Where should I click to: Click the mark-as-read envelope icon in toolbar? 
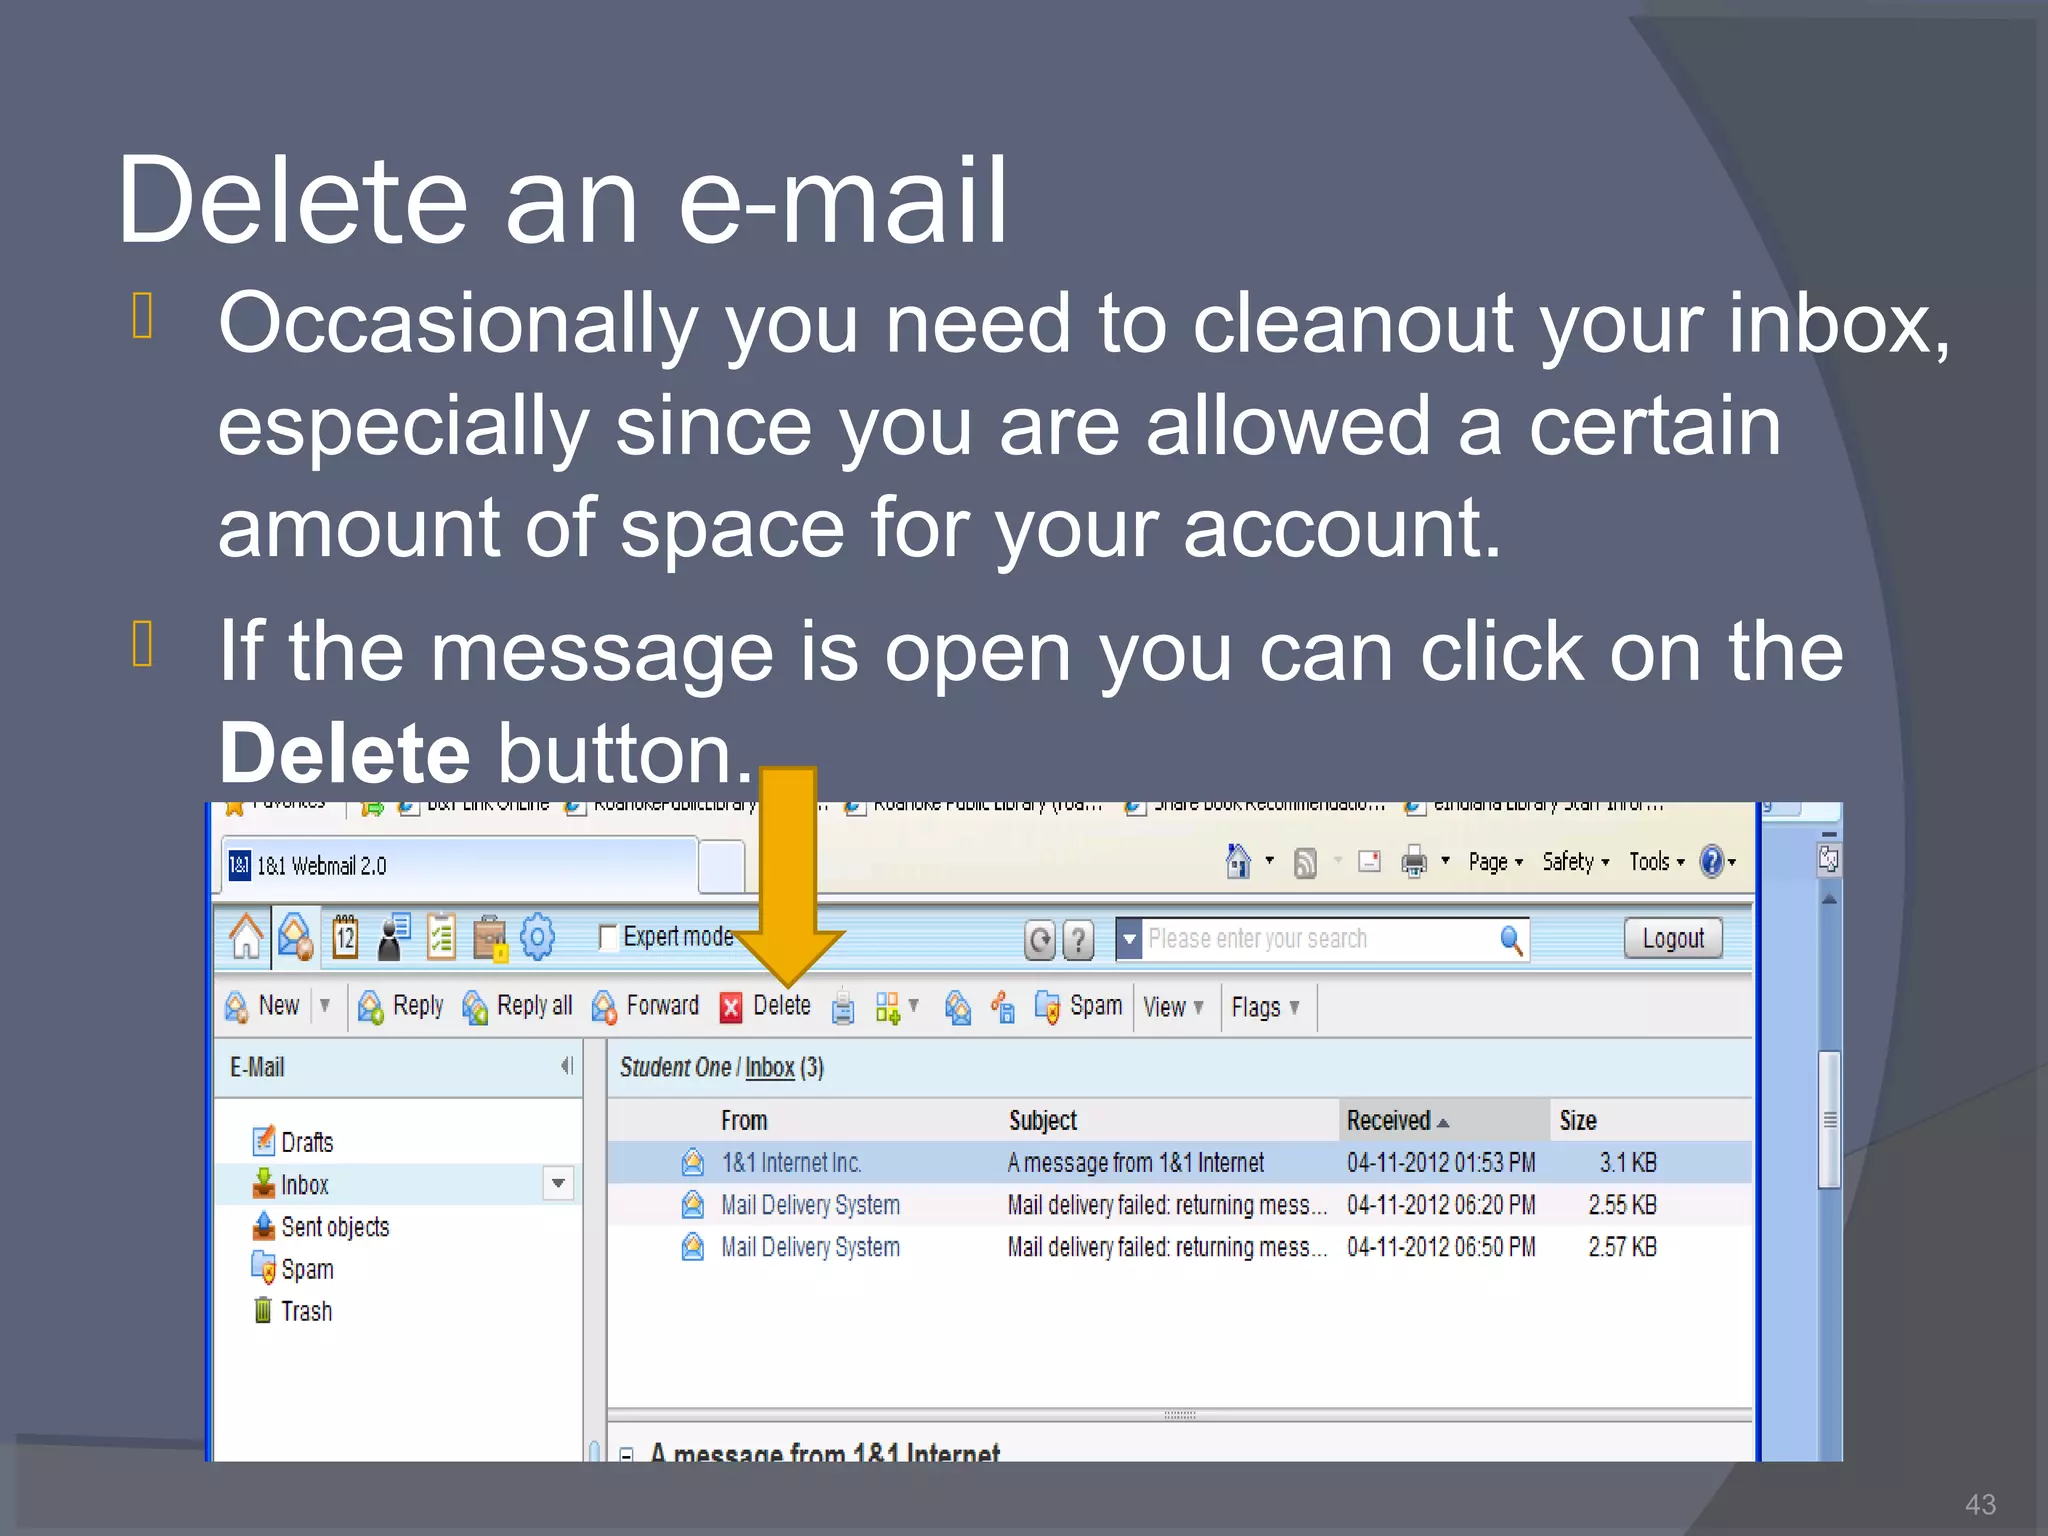click(x=958, y=1007)
